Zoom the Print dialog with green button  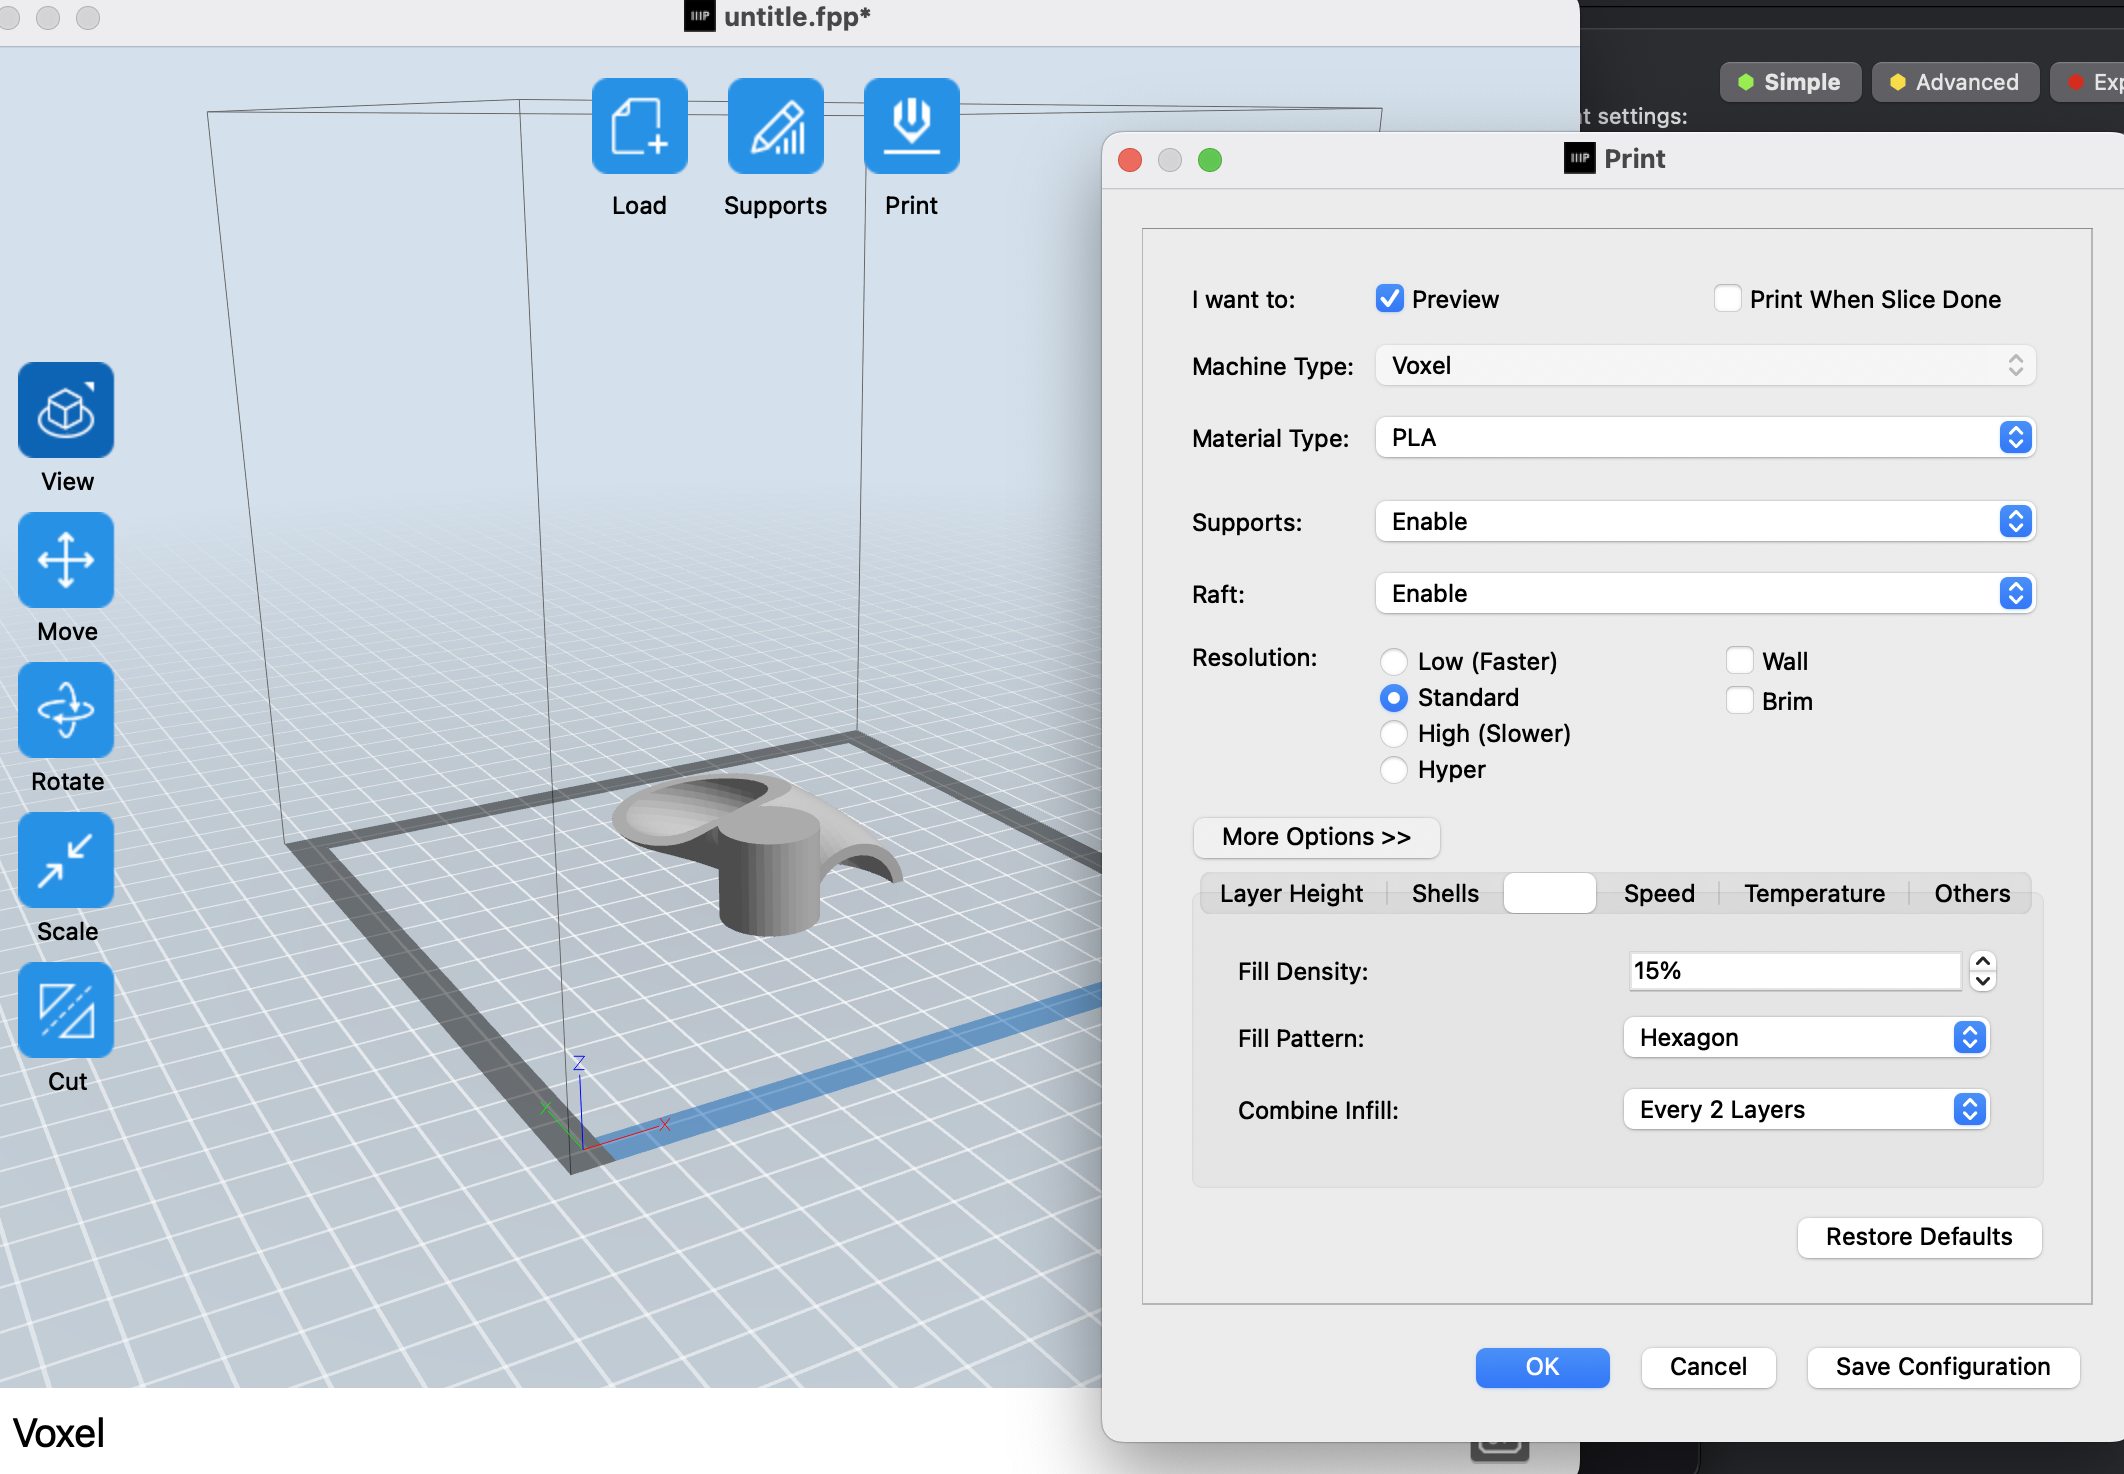point(1210,160)
